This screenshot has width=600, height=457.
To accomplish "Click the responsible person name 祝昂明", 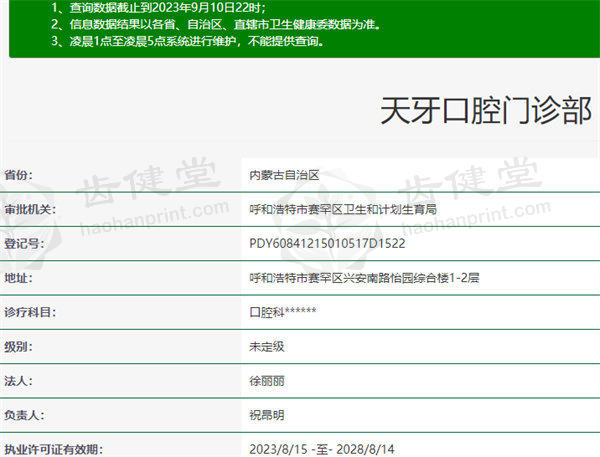I will tap(267, 415).
